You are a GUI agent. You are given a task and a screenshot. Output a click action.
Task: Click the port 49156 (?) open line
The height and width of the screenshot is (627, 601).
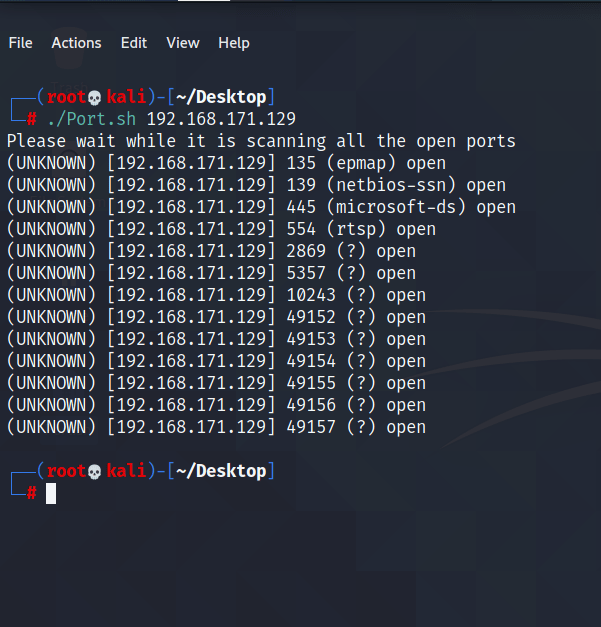coord(216,405)
